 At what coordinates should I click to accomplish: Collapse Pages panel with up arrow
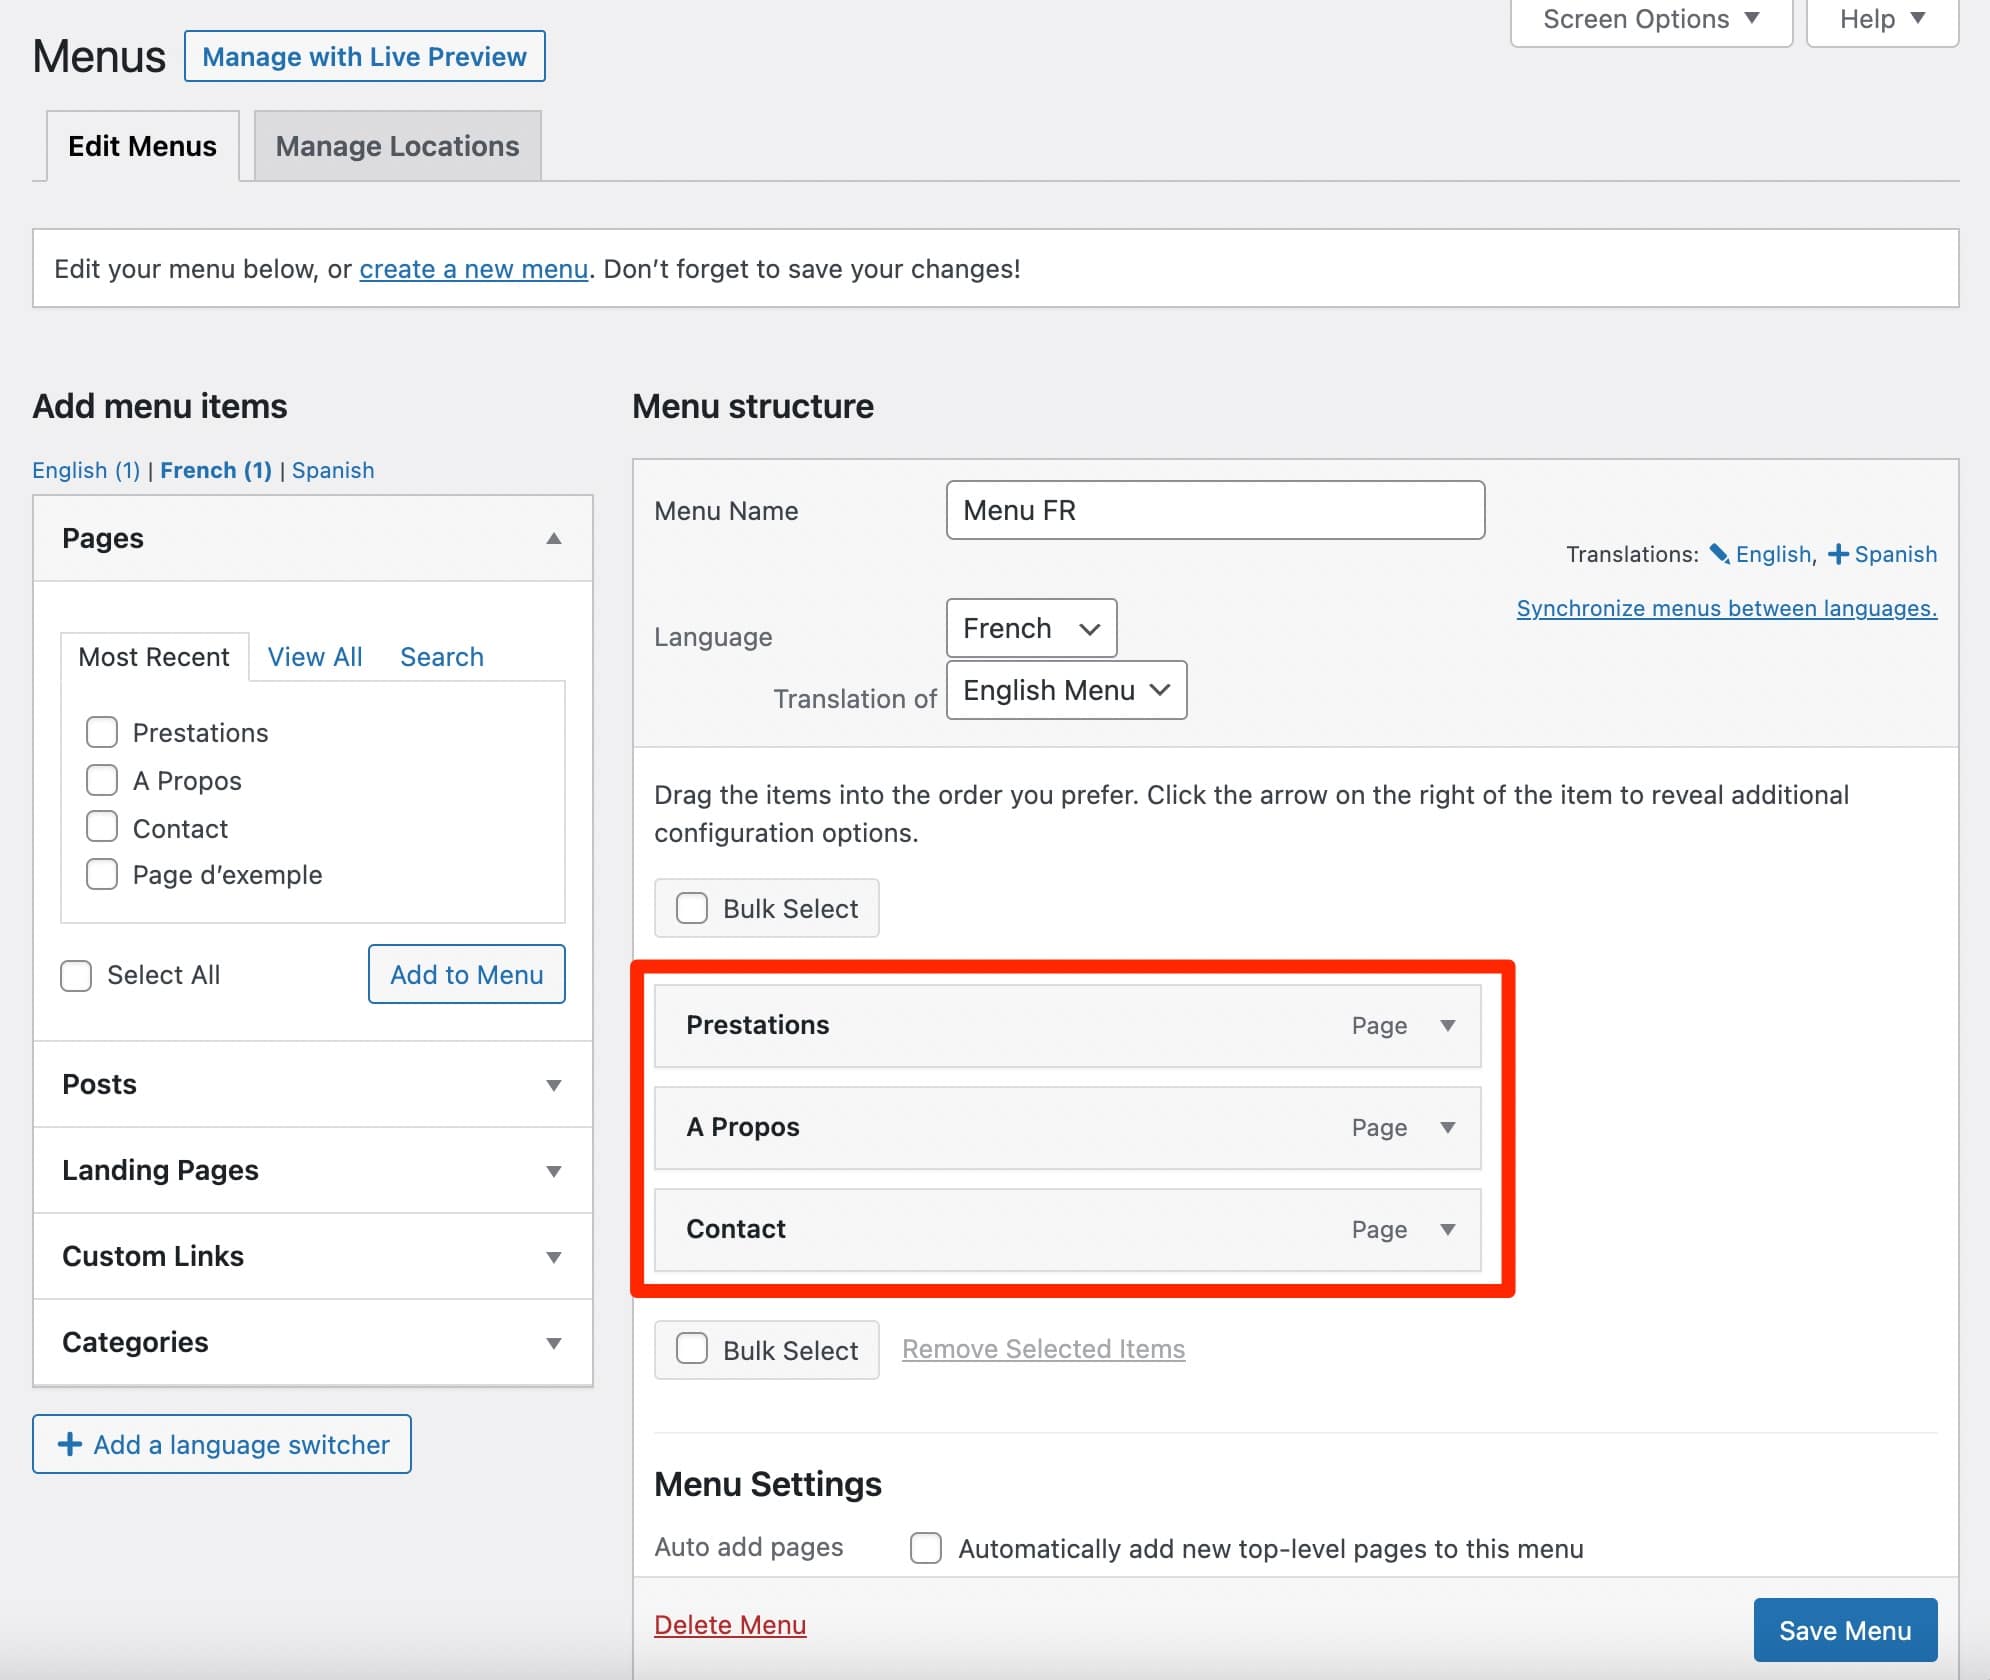coord(553,539)
